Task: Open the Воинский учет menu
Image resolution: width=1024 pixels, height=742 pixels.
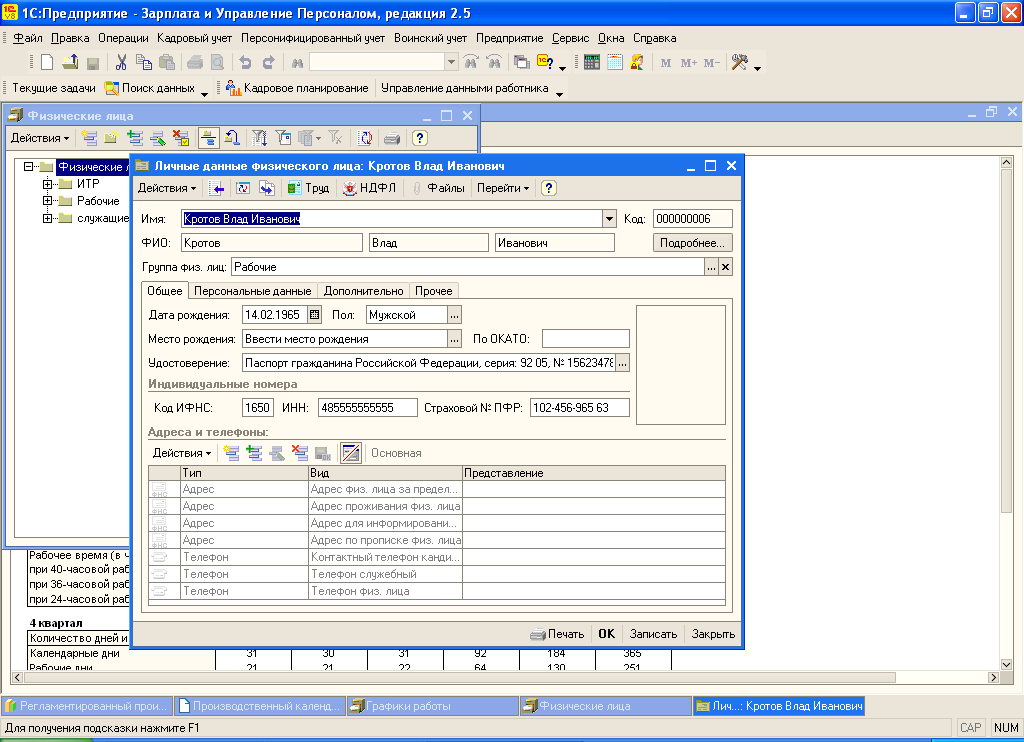Action: (x=430, y=38)
